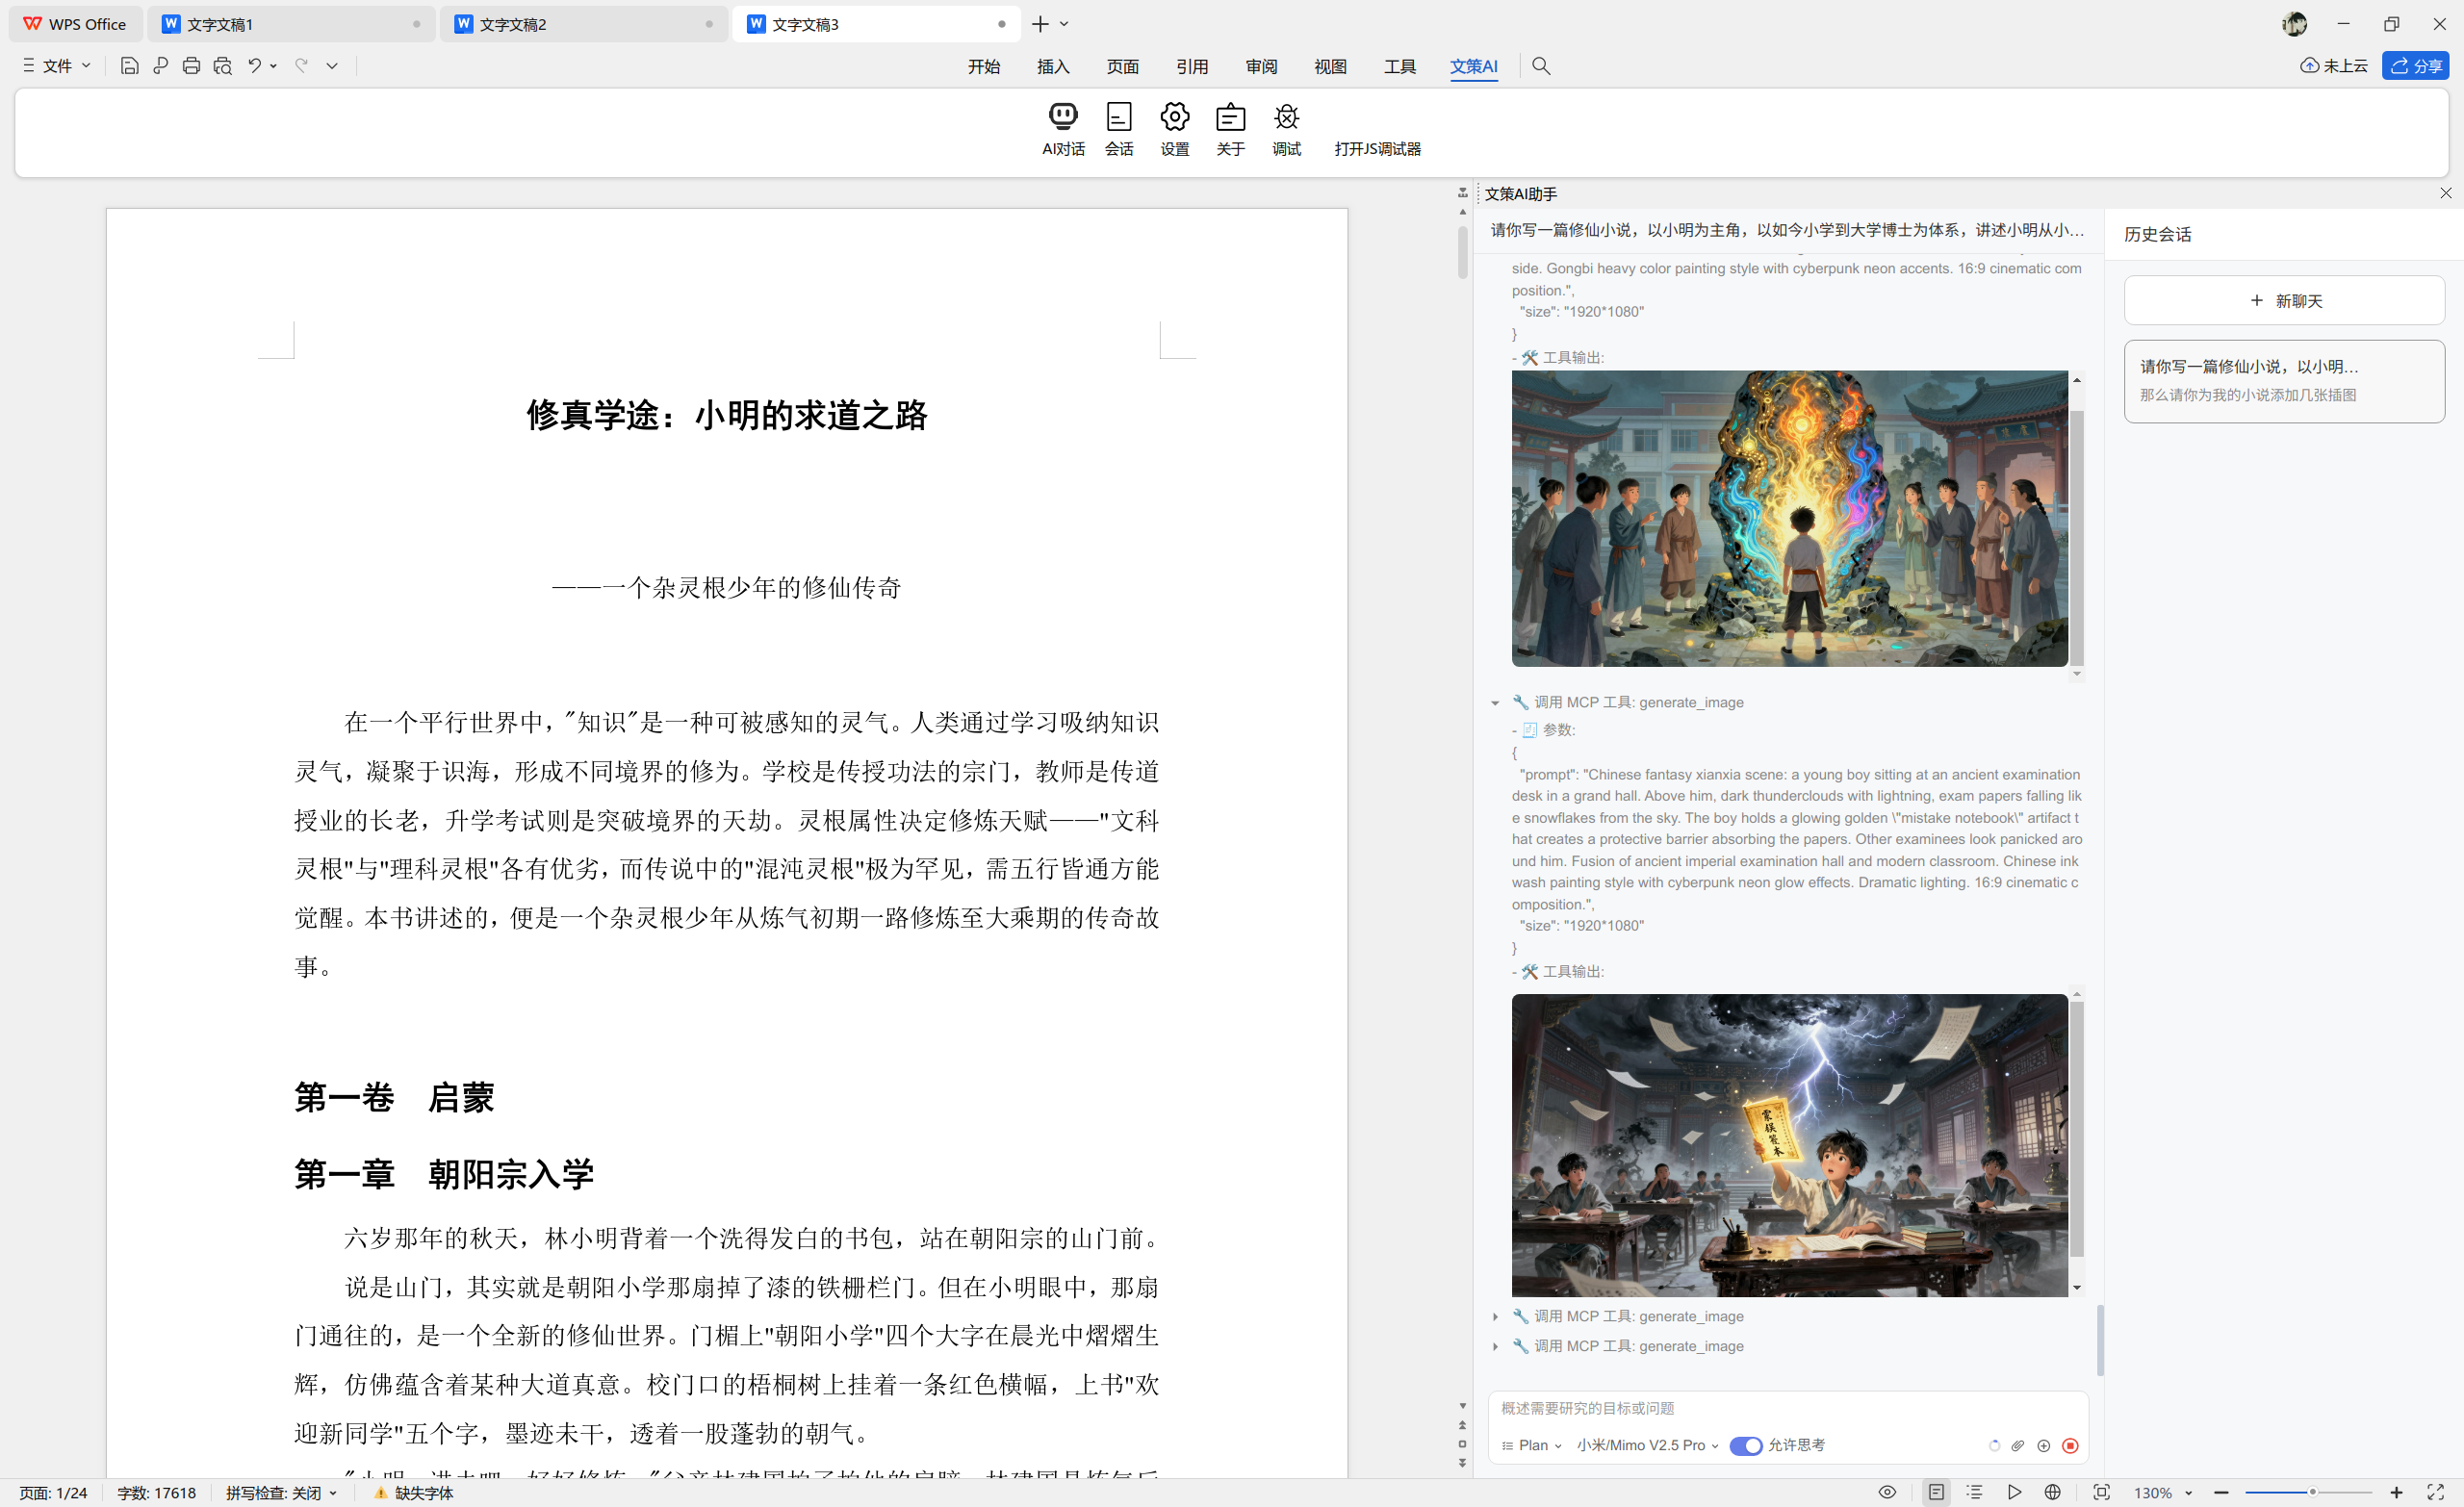Image resolution: width=2464 pixels, height=1507 pixels.
Task: Open the 小米/Mimo V2.5 Pro model dropdown
Action: (1647, 1445)
